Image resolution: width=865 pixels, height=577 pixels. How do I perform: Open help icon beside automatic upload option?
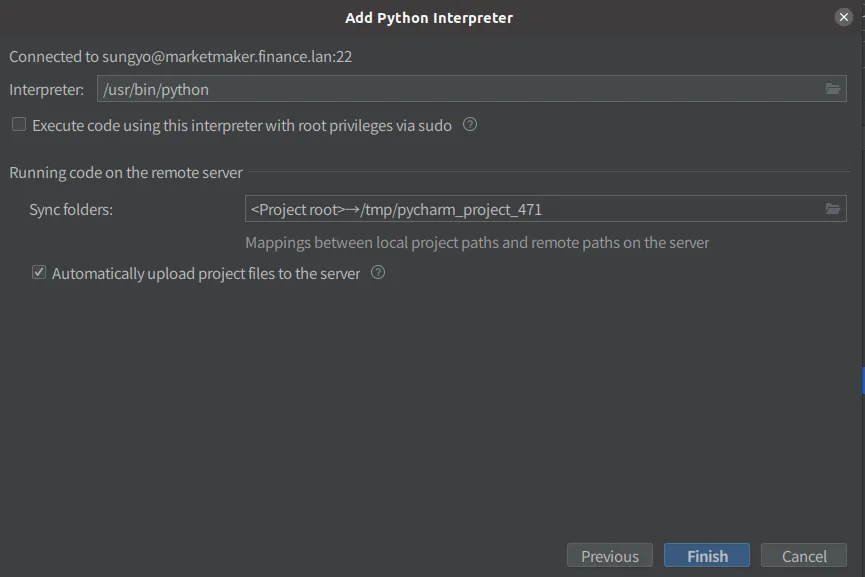click(378, 272)
